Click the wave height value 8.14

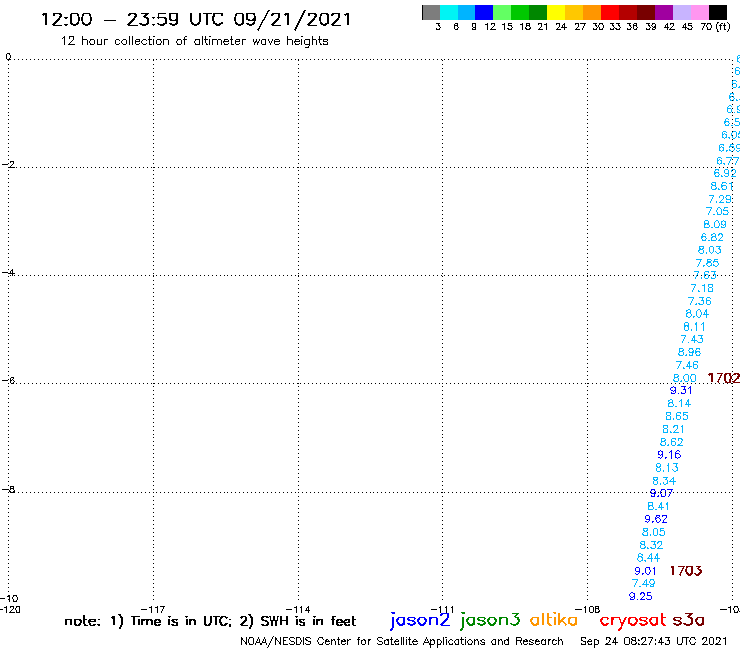tap(679, 404)
